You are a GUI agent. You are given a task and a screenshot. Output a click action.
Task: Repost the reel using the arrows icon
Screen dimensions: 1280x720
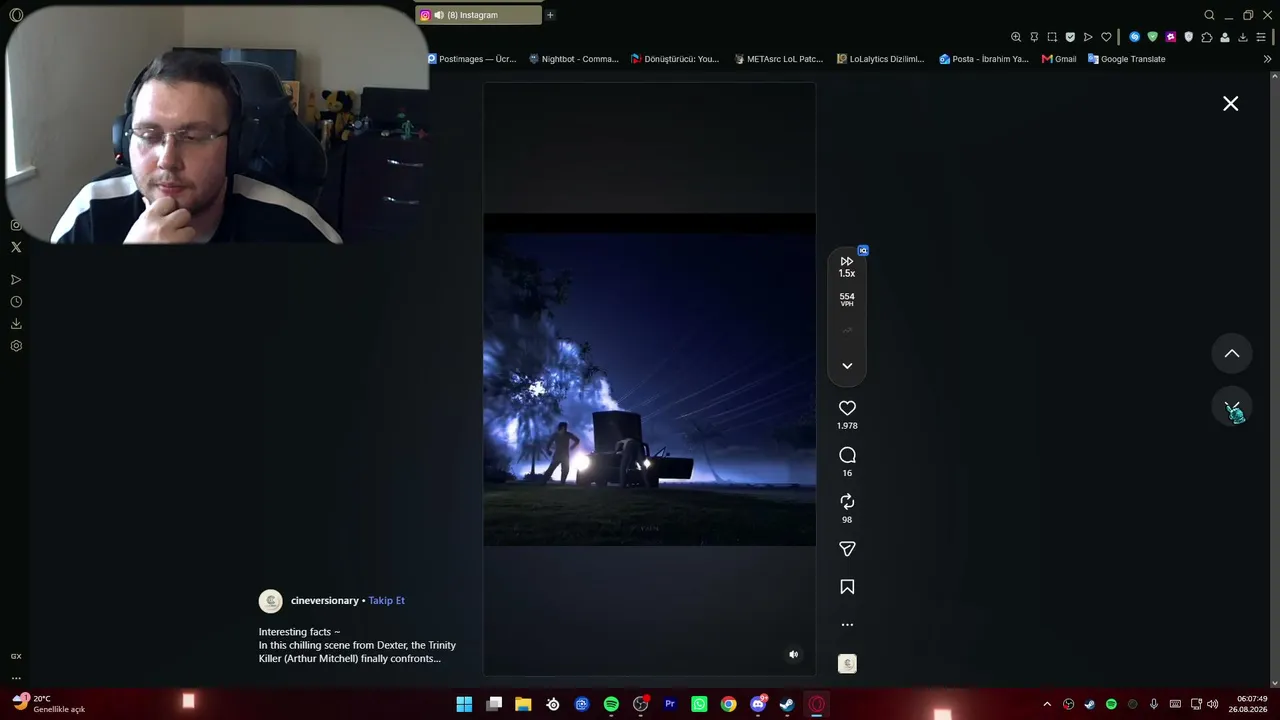(x=847, y=501)
